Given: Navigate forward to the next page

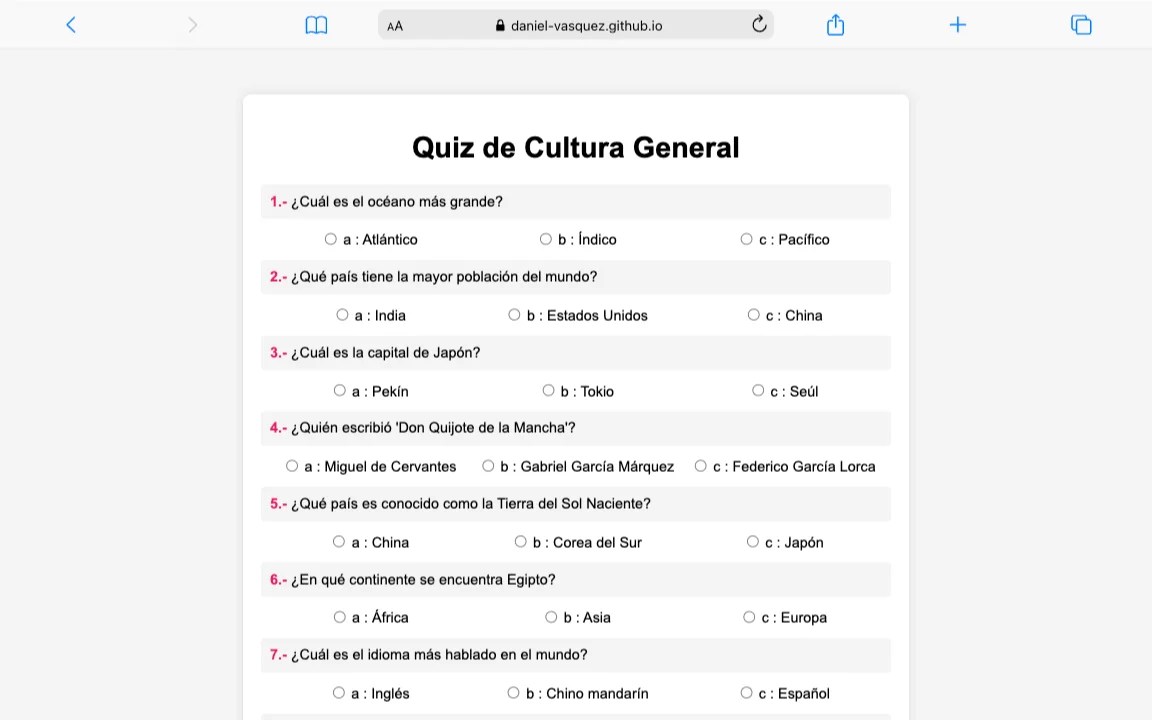Looking at the screenshot, I should pyautogui.click(x=193, y=24).
